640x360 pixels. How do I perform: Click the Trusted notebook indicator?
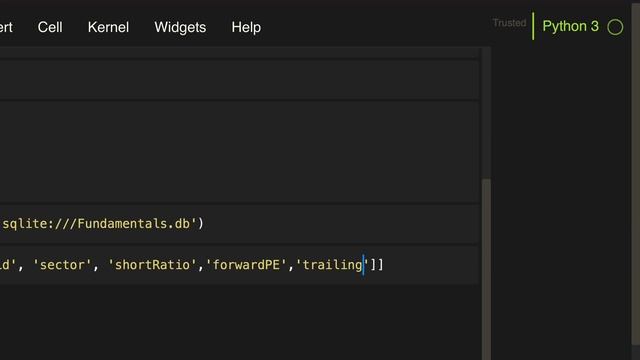pos(509,23)
